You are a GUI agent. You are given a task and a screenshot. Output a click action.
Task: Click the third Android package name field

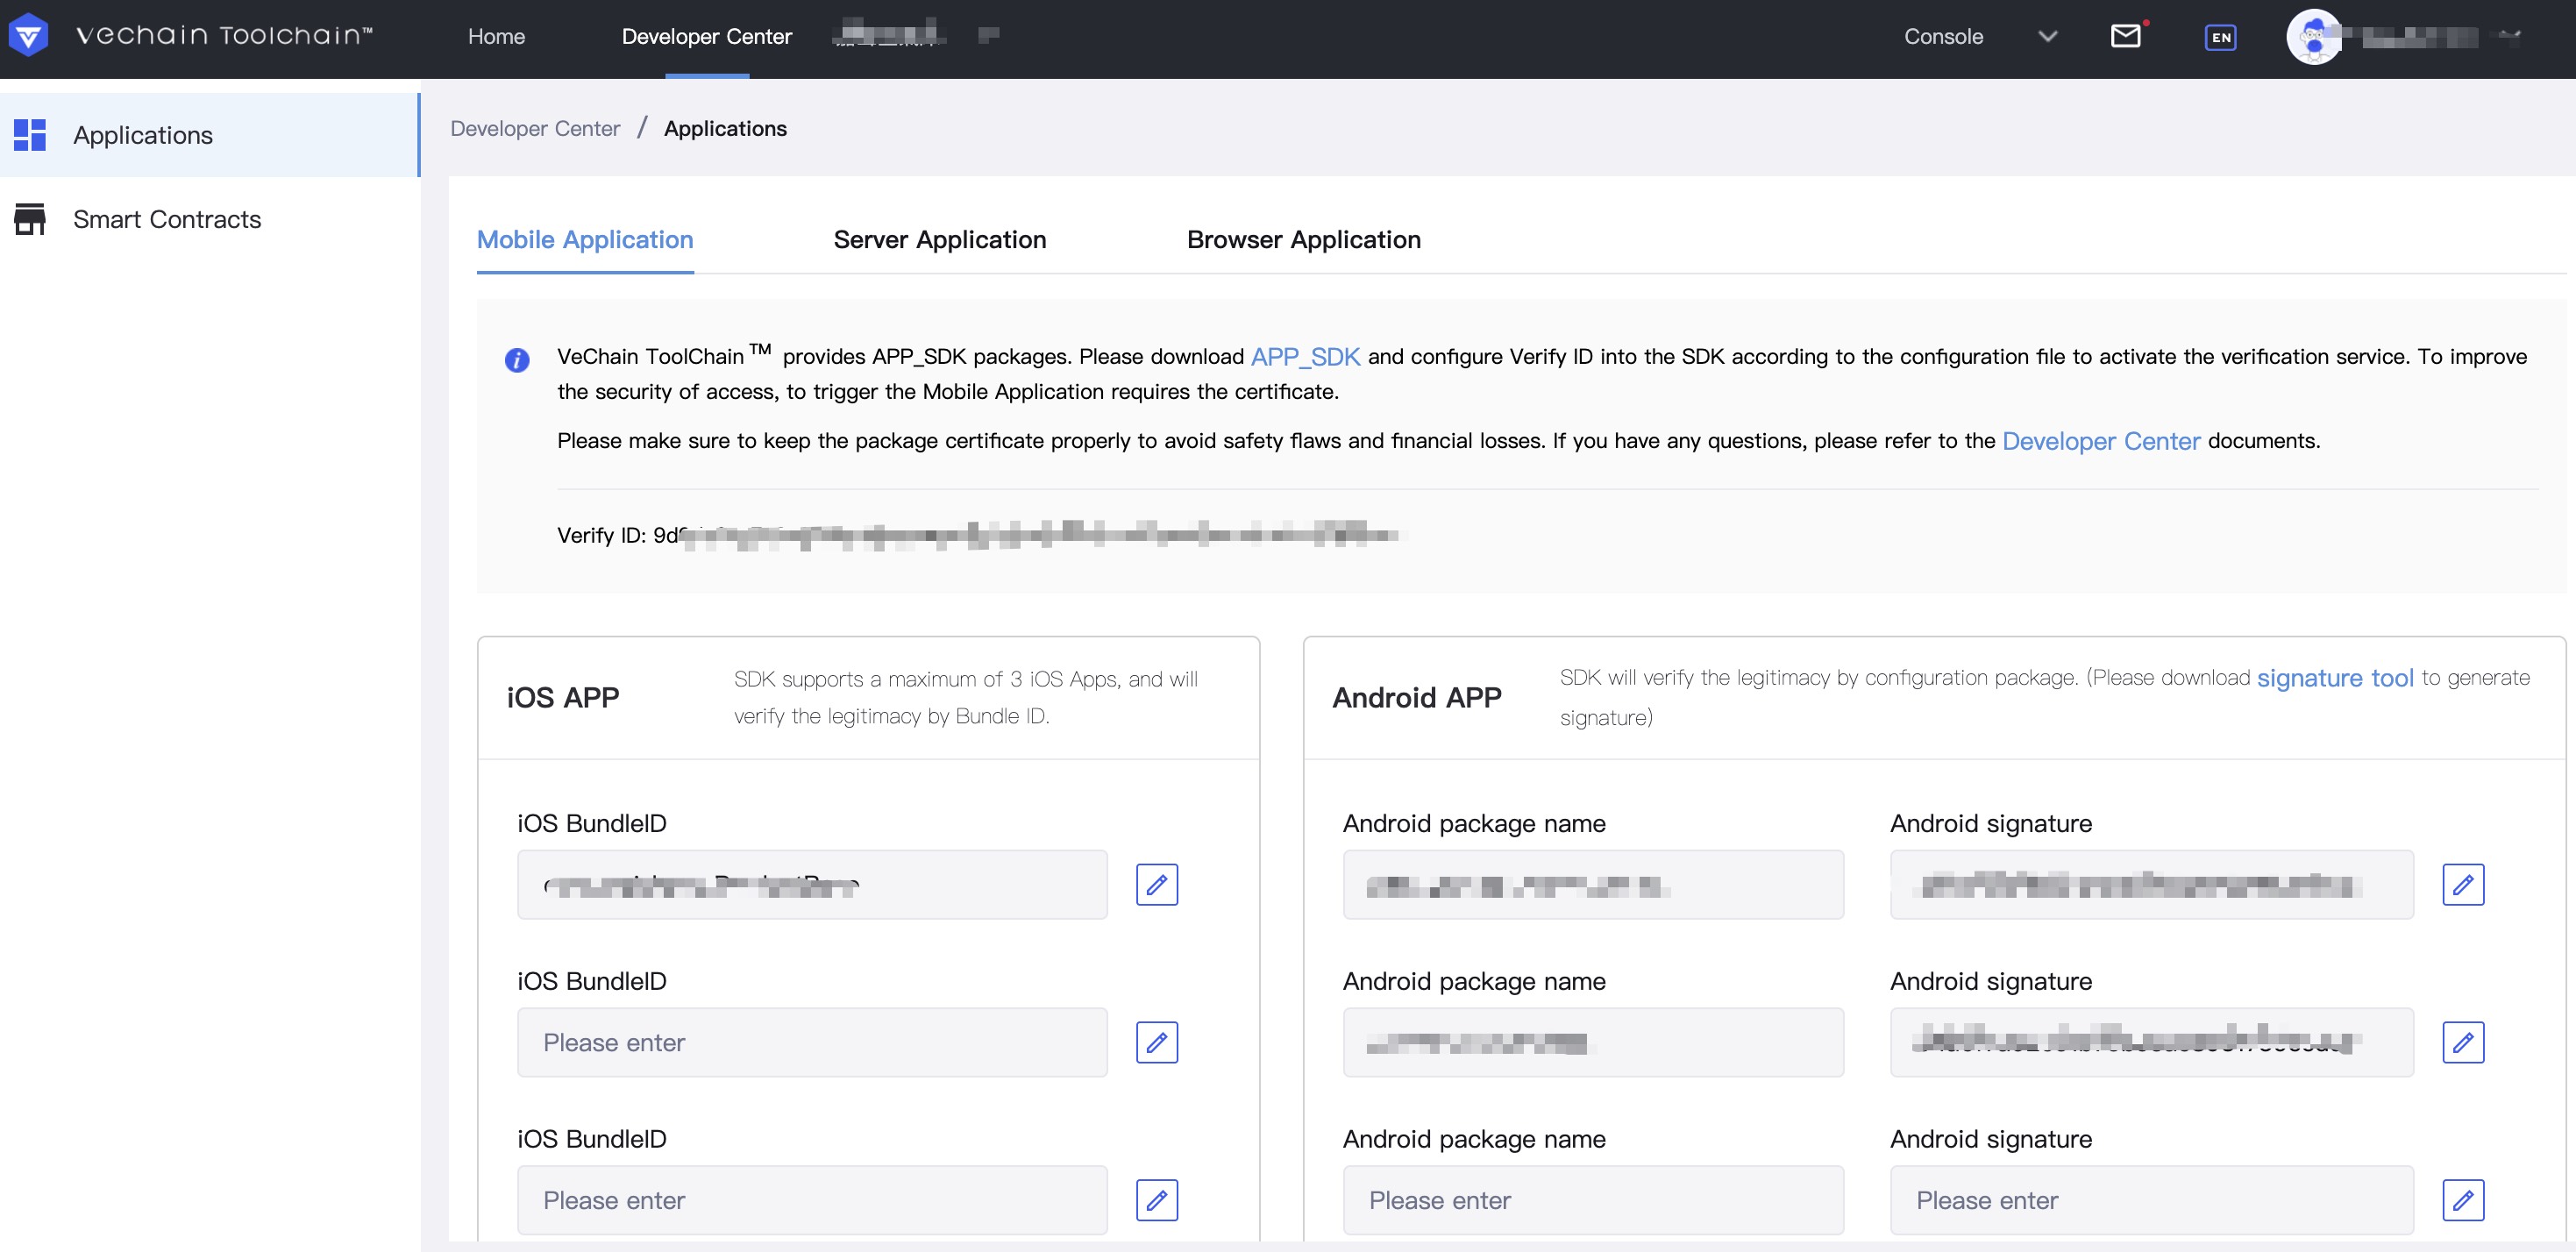(1593, 1201)
